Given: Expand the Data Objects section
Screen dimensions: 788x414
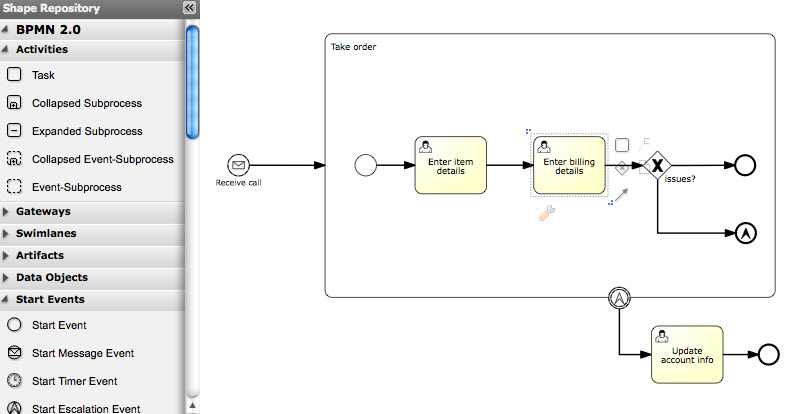Looking at the screenshot, I should click(52, 278).
